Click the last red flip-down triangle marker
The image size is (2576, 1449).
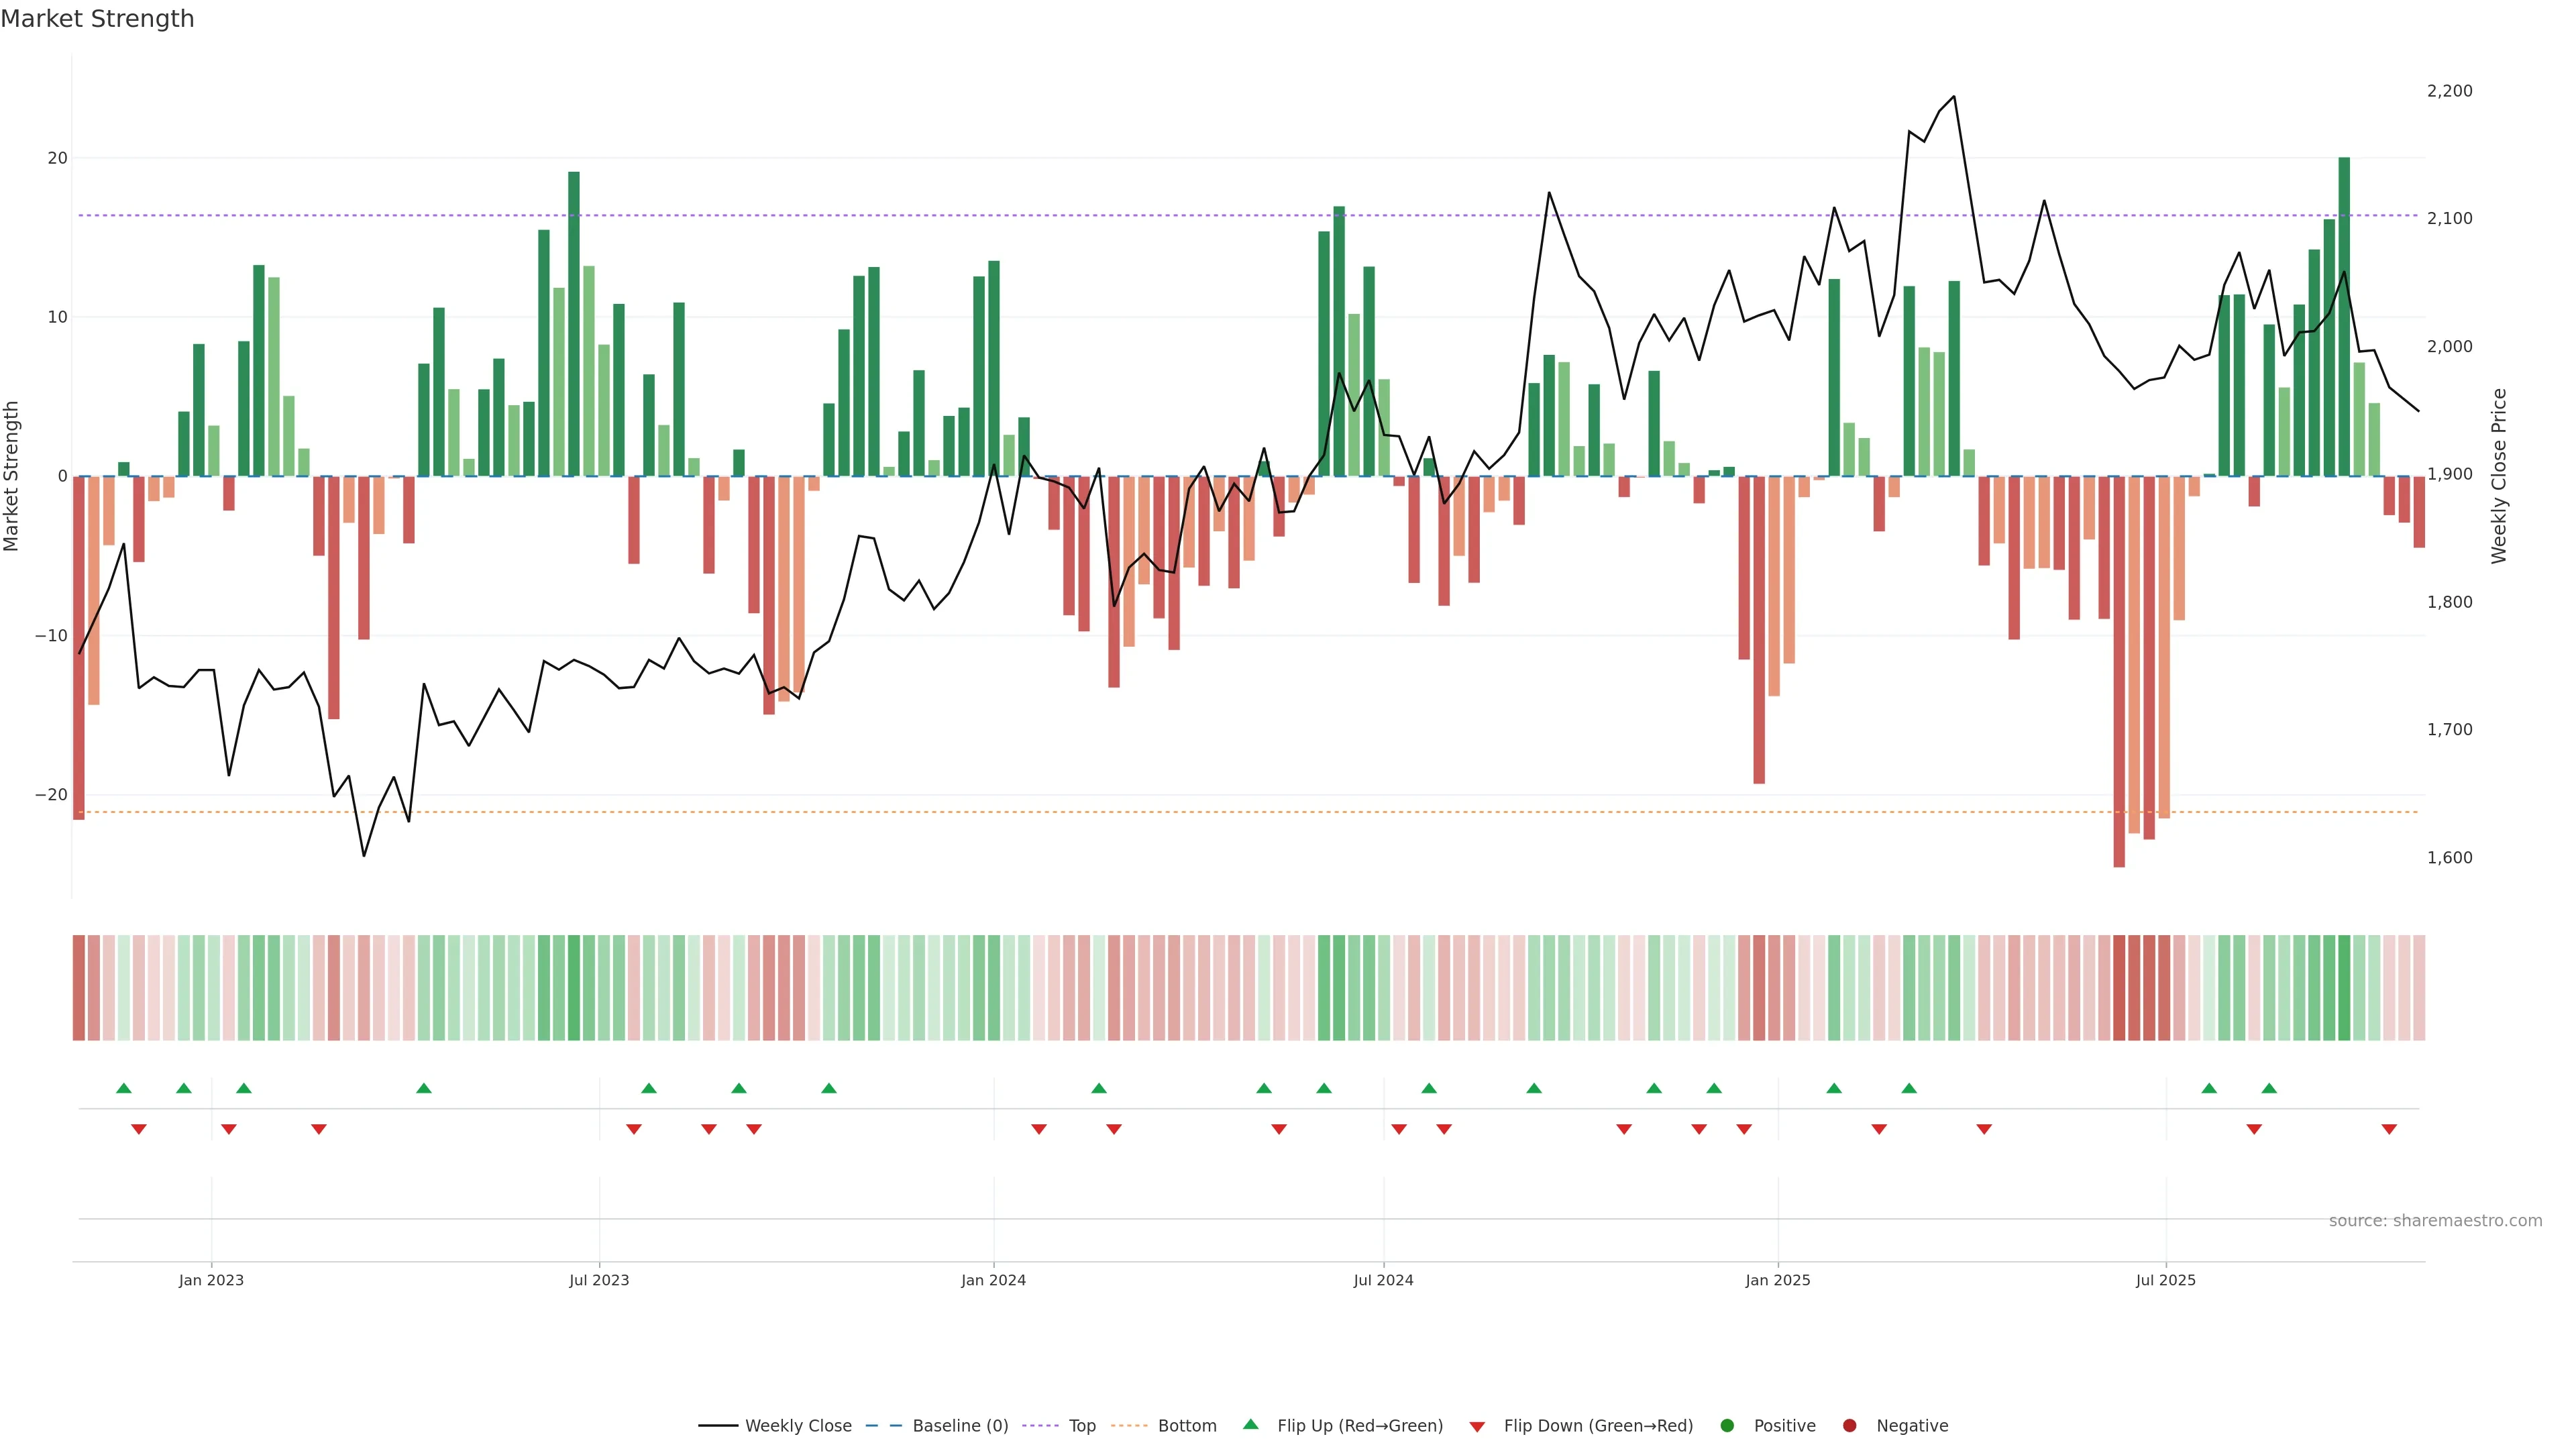tap(2389, 1129)
